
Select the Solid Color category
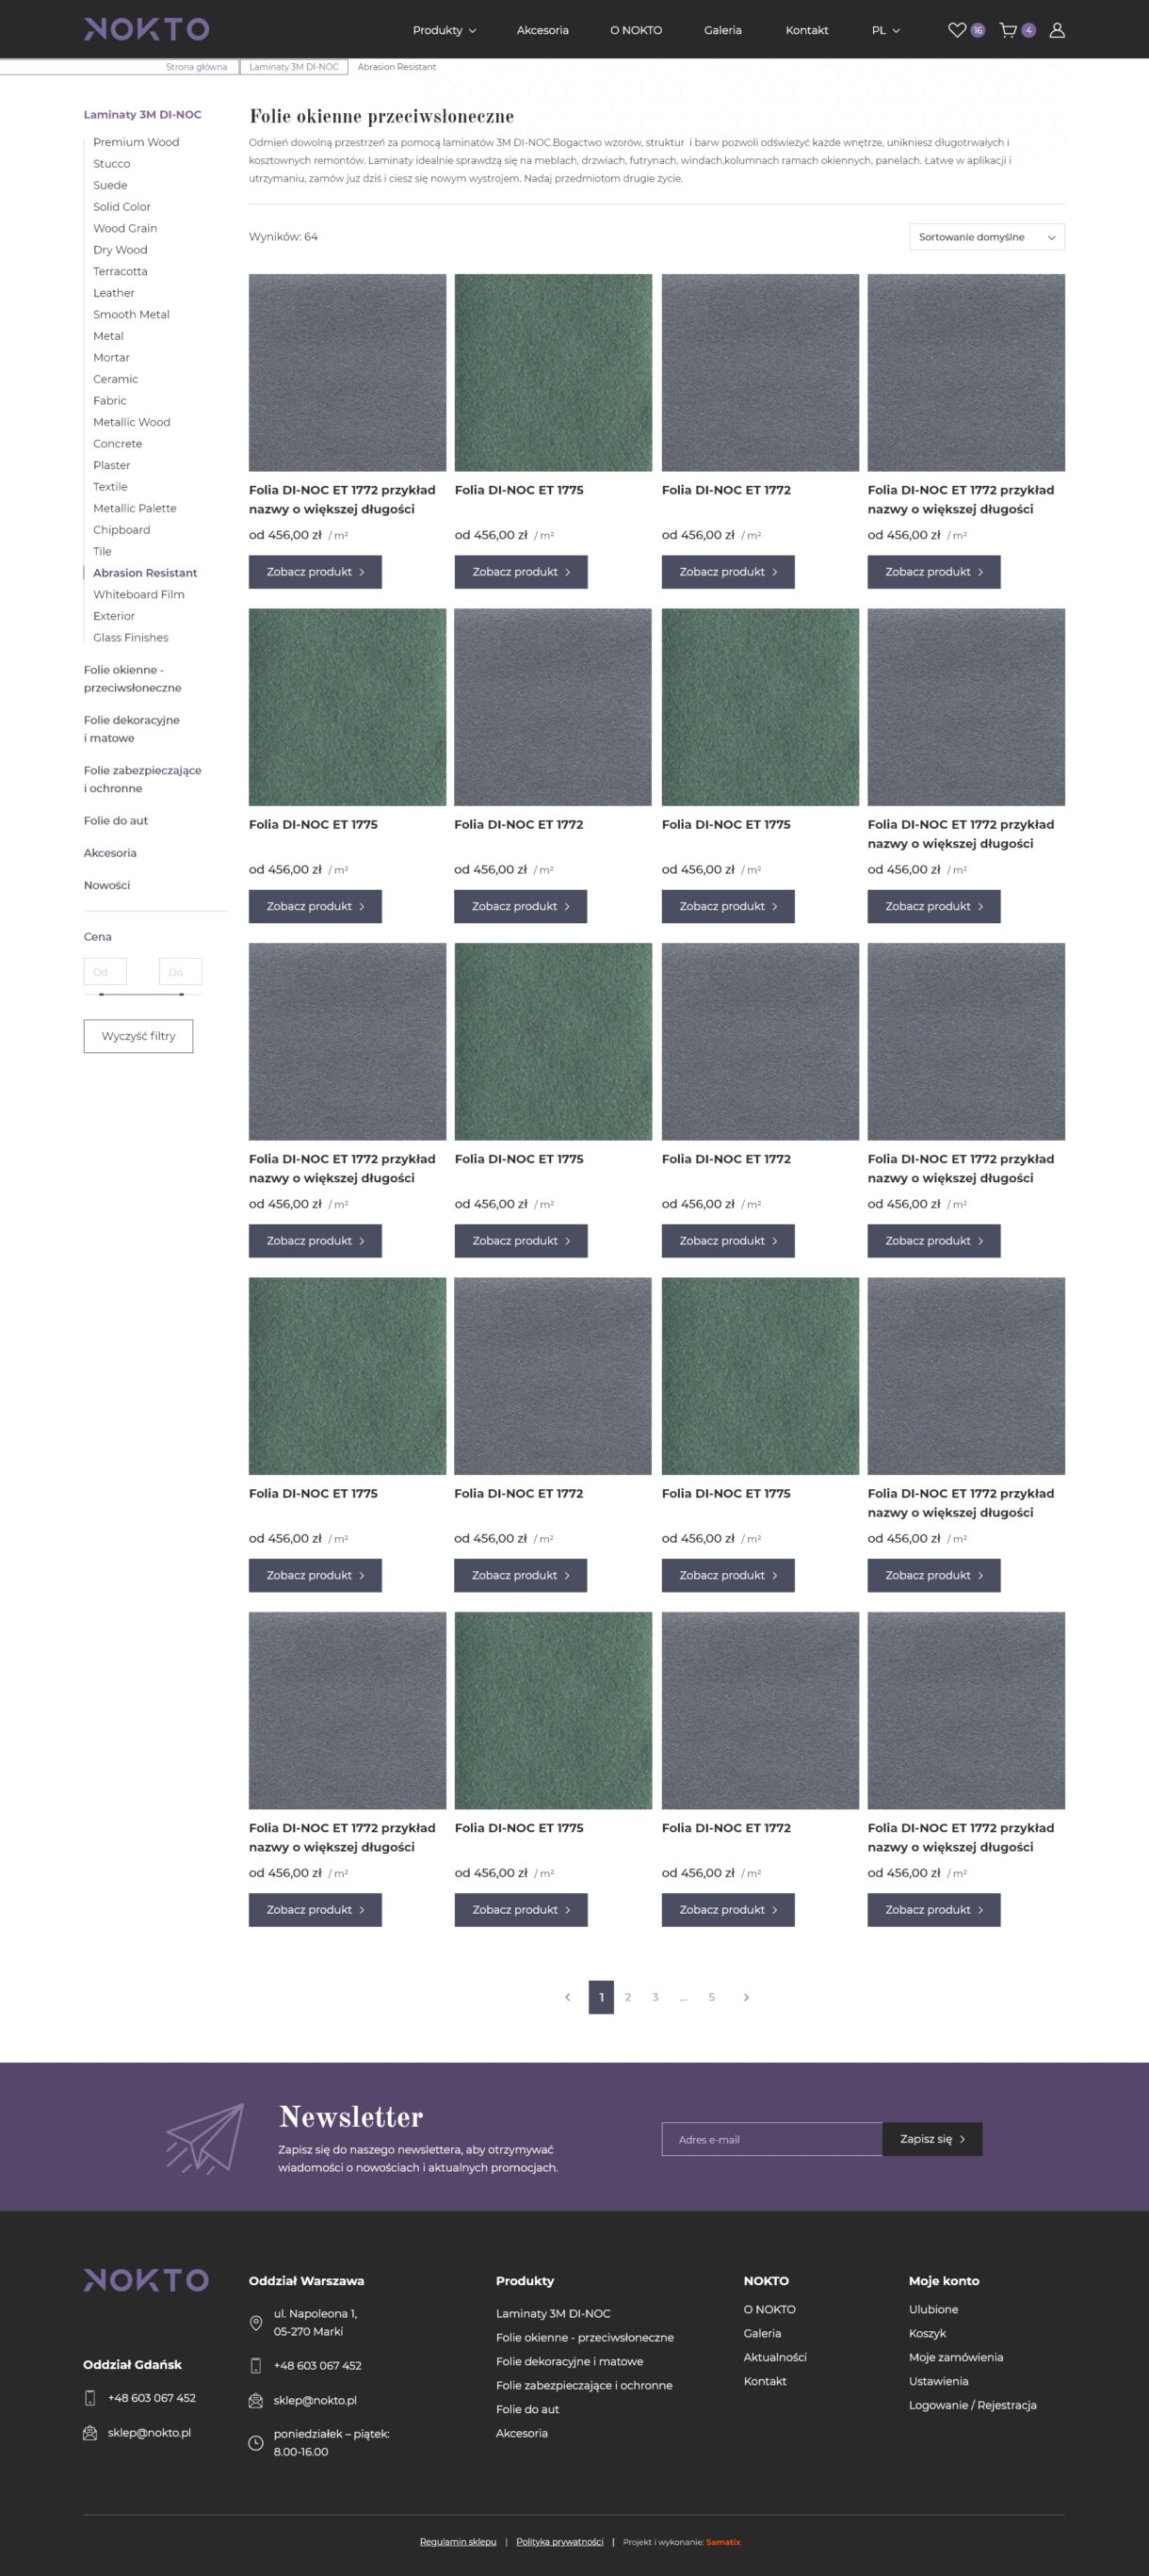122,207
